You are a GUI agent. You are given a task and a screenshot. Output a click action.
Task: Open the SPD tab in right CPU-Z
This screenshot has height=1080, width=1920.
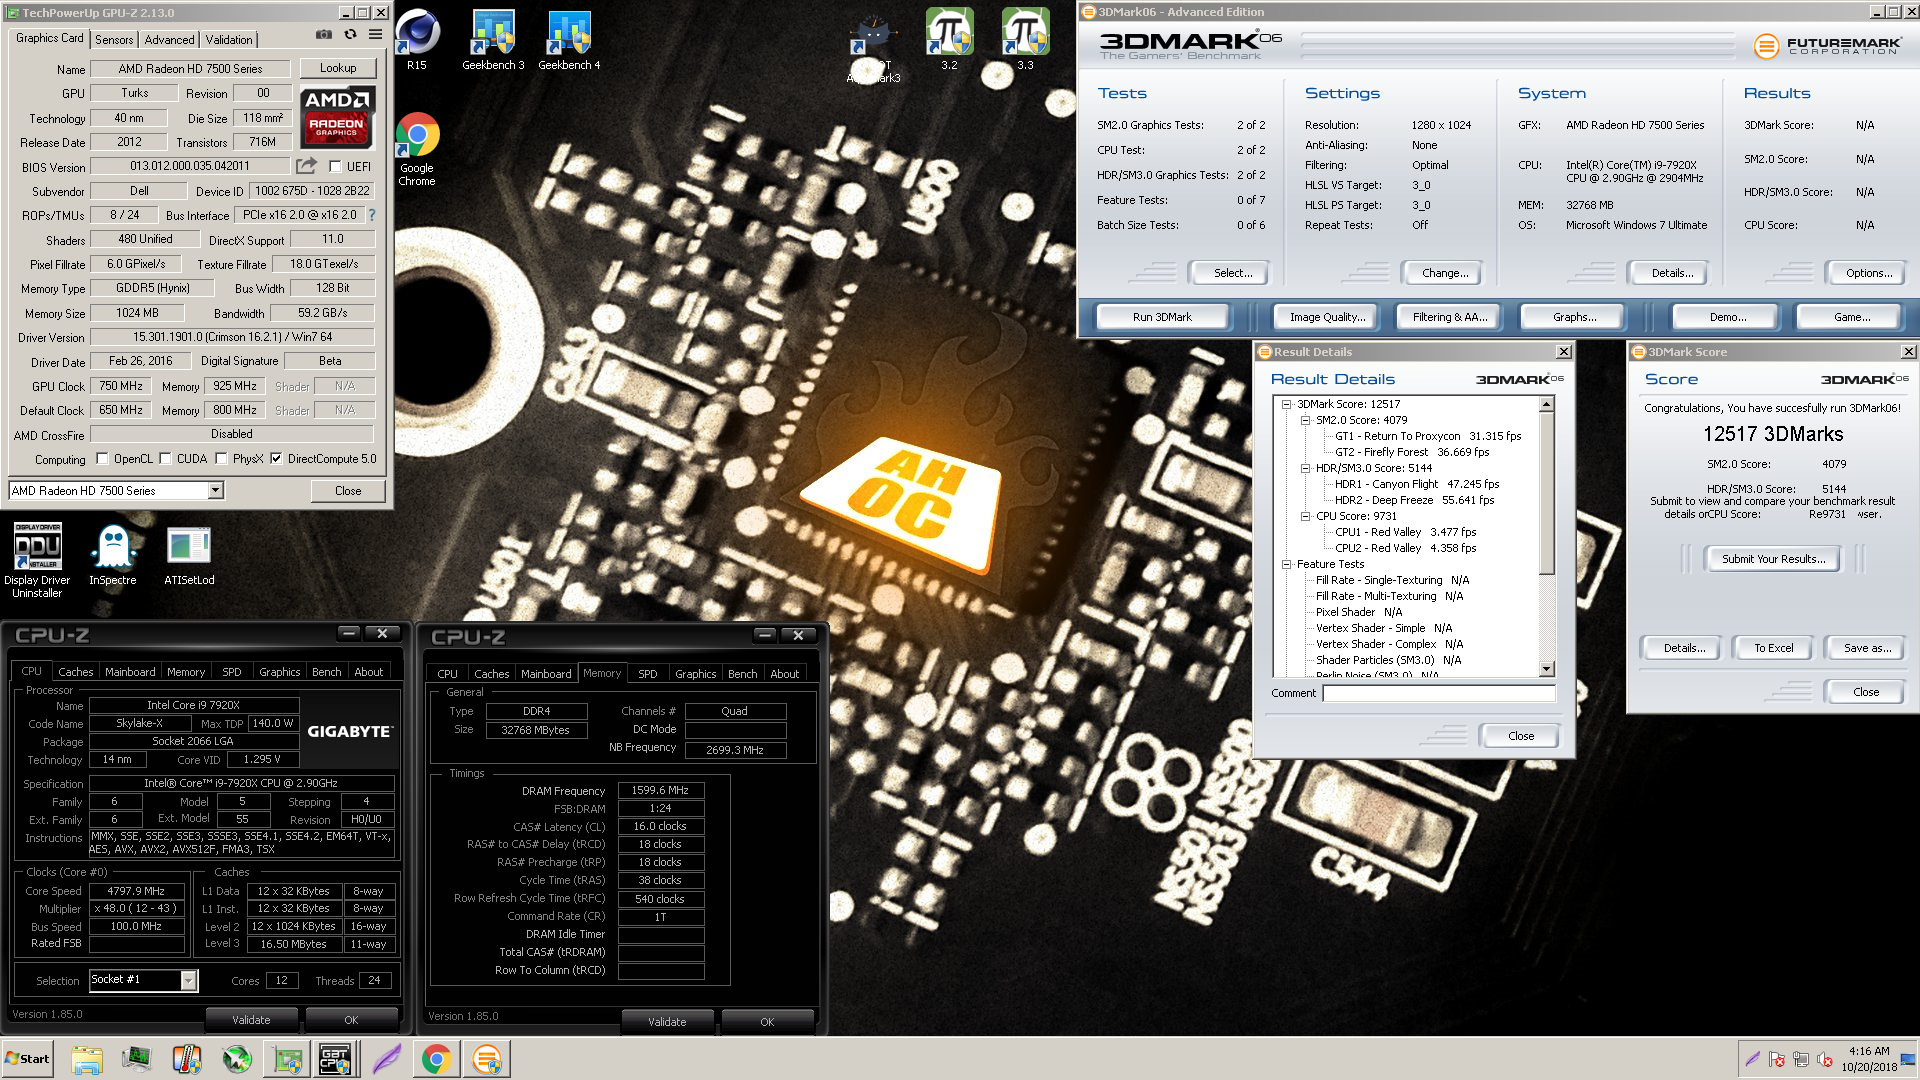[648, 674]
